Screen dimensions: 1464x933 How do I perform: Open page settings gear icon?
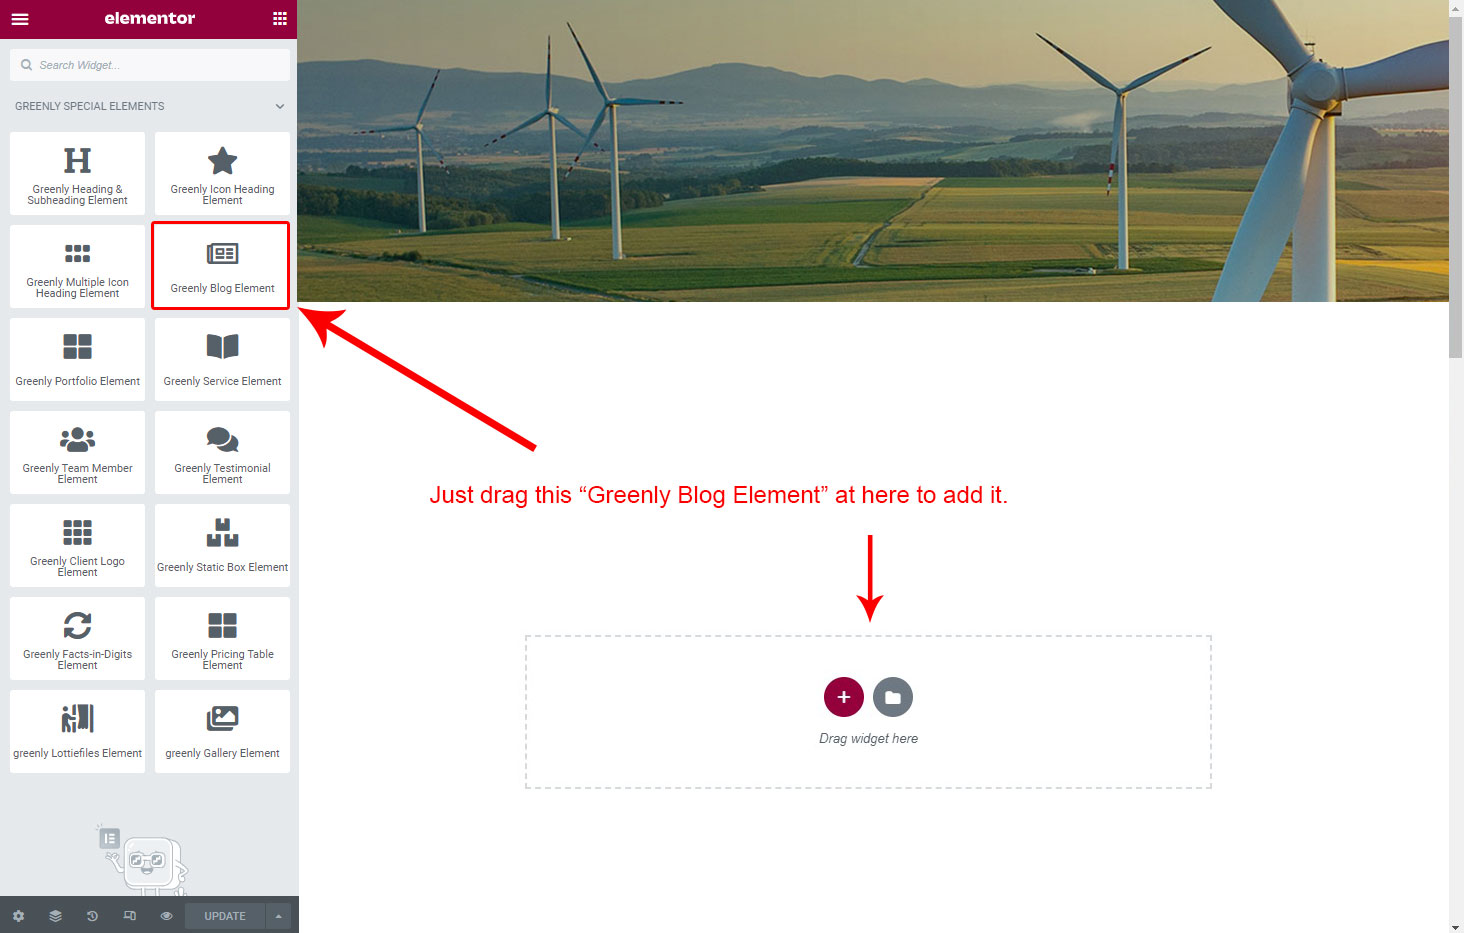[18, 916]
